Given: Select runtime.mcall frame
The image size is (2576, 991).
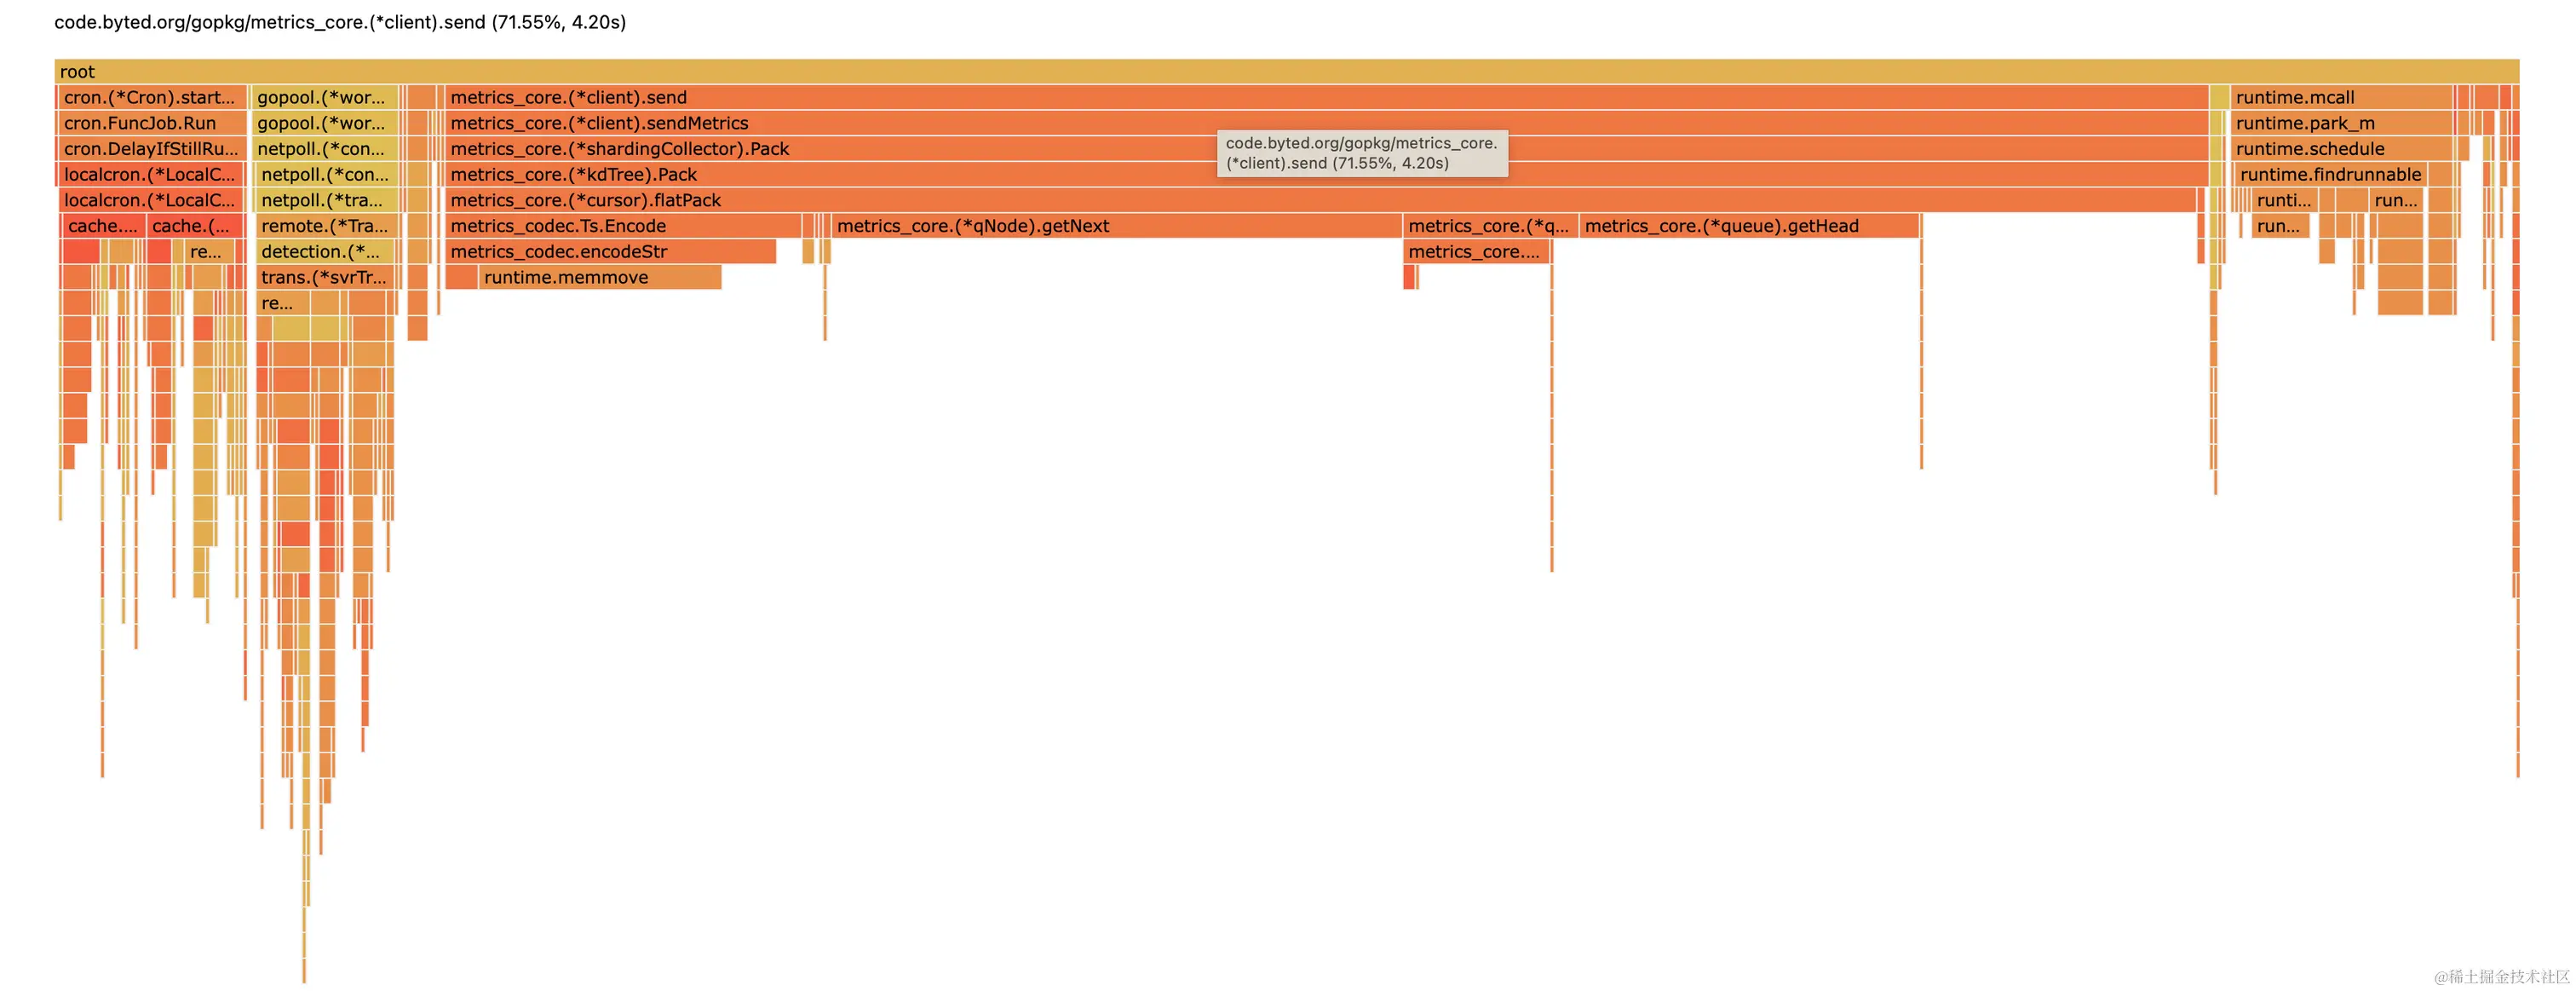Looking at the screenshot, I should [2340, 97].
